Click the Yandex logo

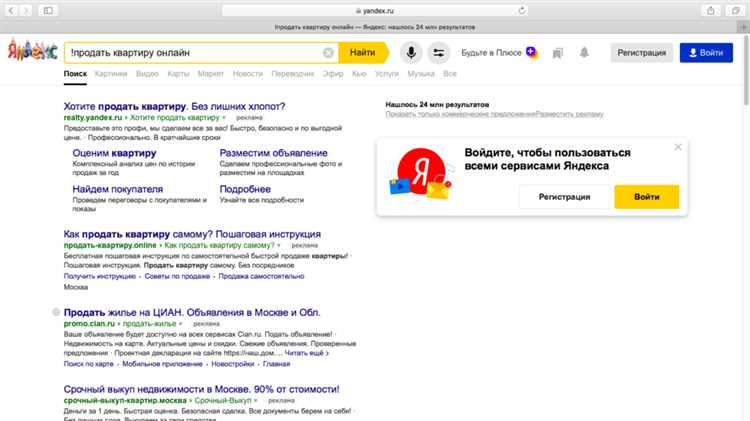click(x=30, y=52)
